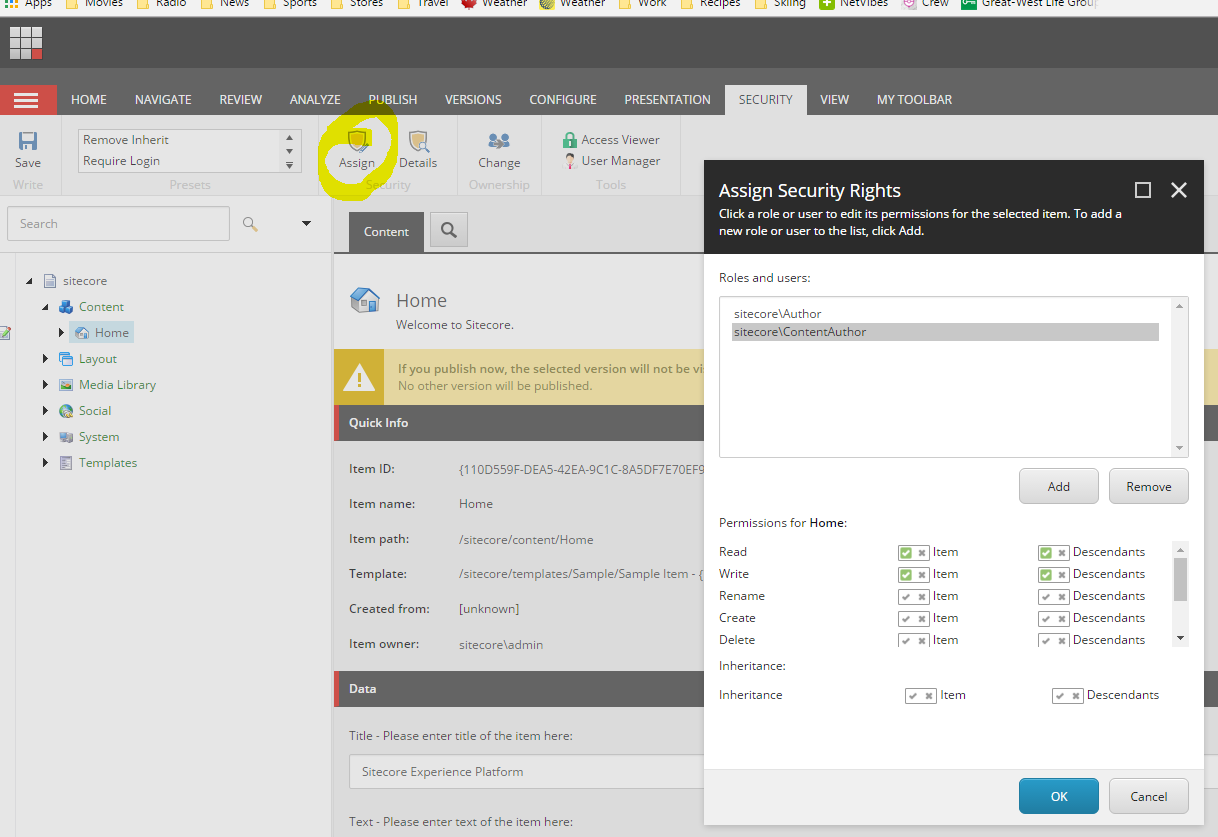Click the Add role button
Viewport: 1218px width, 837px height.
click(1059, 486)
